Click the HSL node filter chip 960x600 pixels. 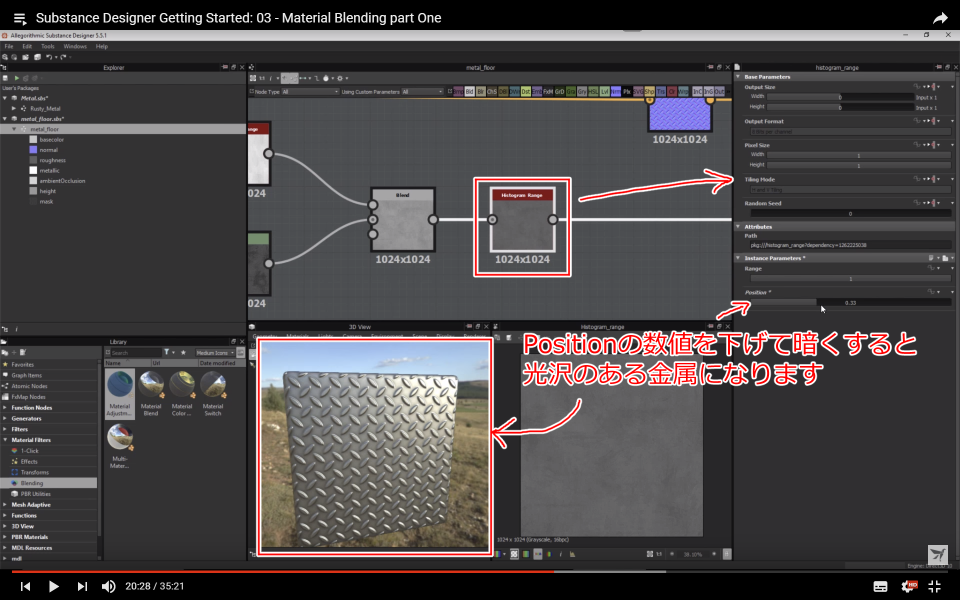point(593,92)
